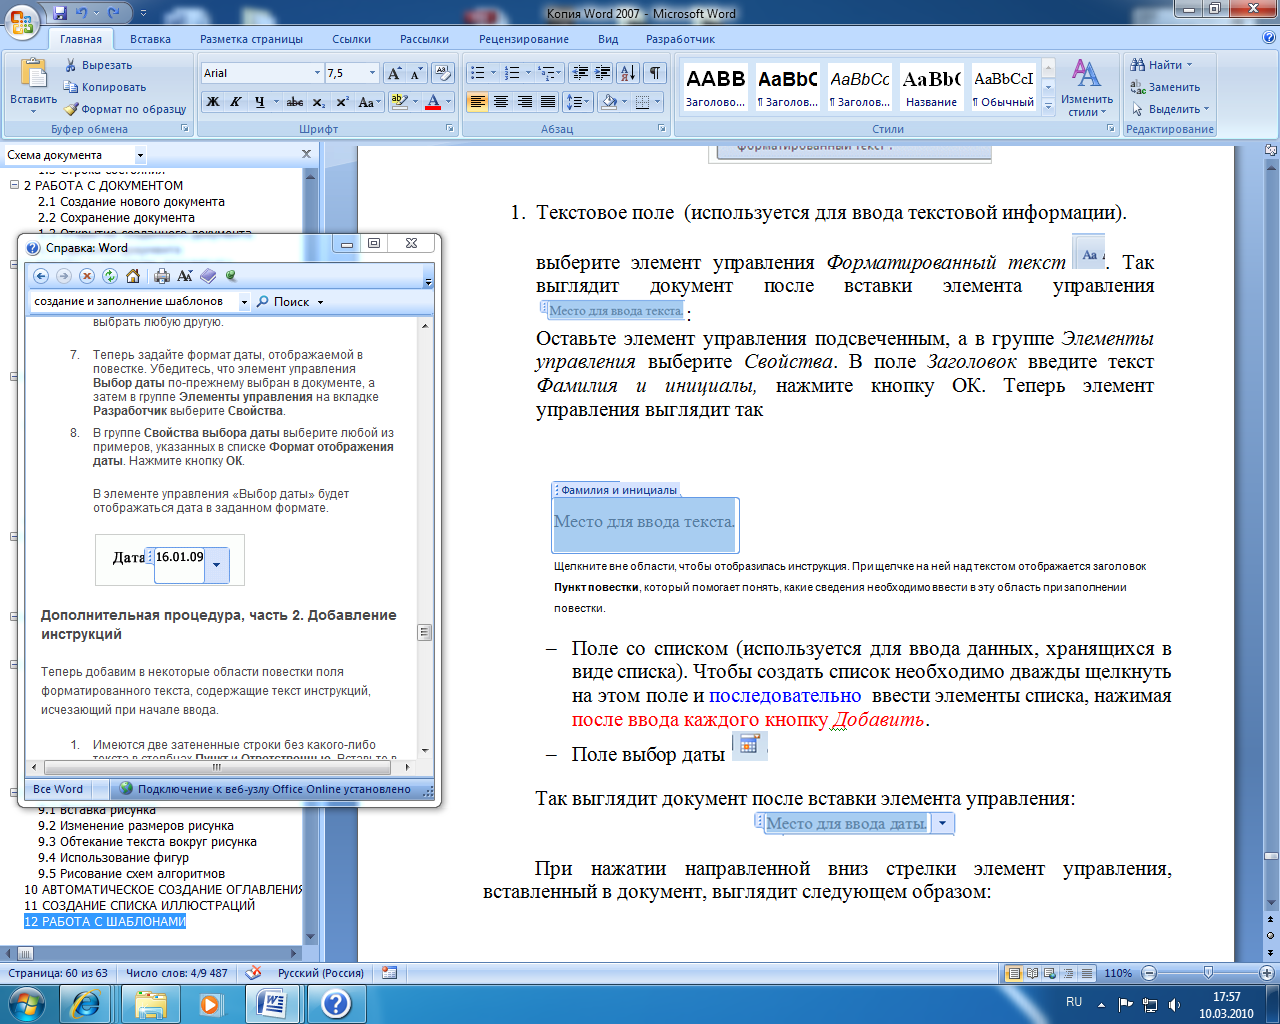Select Format Painter (Формат по образцу)
Screen dimensions: 1280x1024
click(125, 109)
